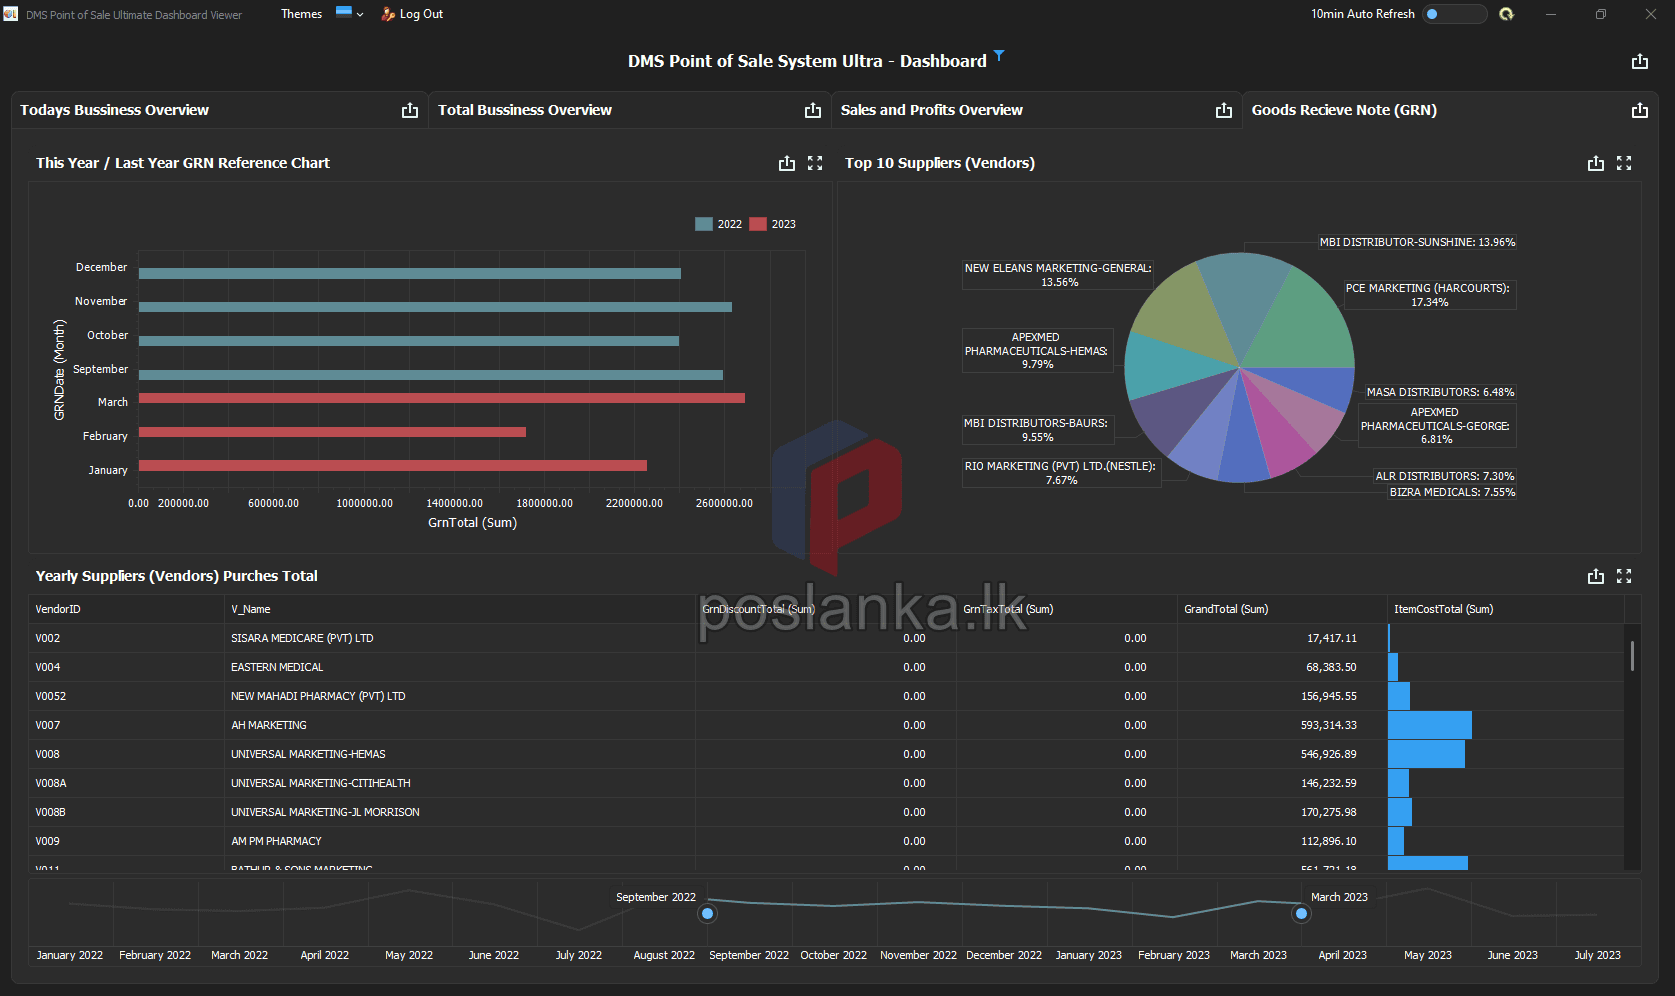The image size is (1675, 996).
Task: Select the December 2022 bar
Action: [x=410, y=273]
